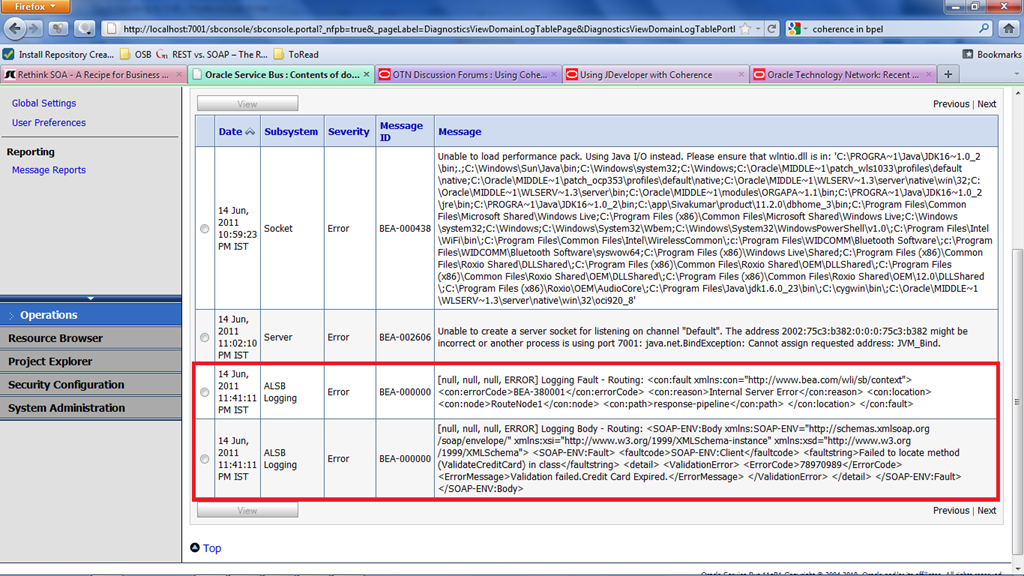This screenshot has width=1024, height=576.
Task: Select the BEA-000438 Socket error radio button
Action: coord(205,229)
